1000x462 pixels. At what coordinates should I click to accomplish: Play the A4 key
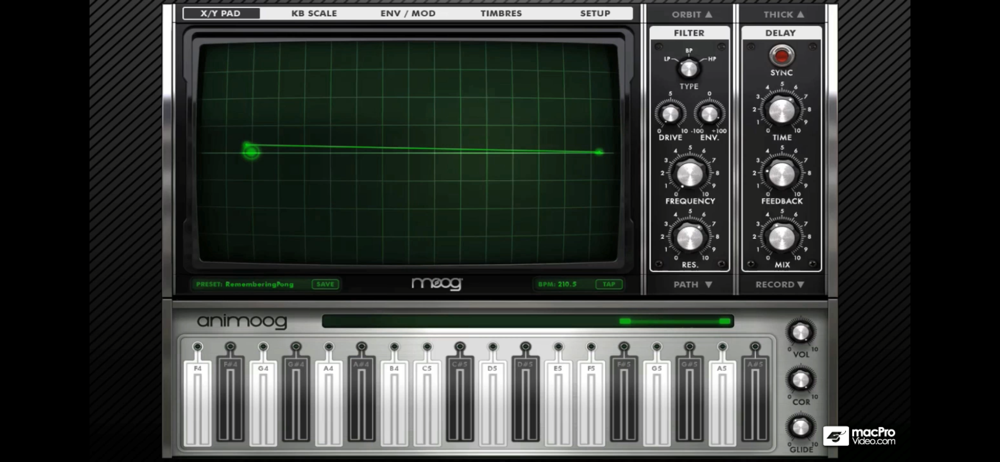[328, 403]
